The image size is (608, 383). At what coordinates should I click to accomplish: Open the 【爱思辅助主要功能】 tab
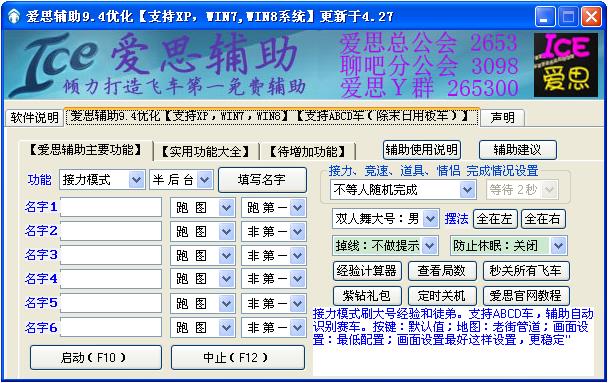(86, 150)
